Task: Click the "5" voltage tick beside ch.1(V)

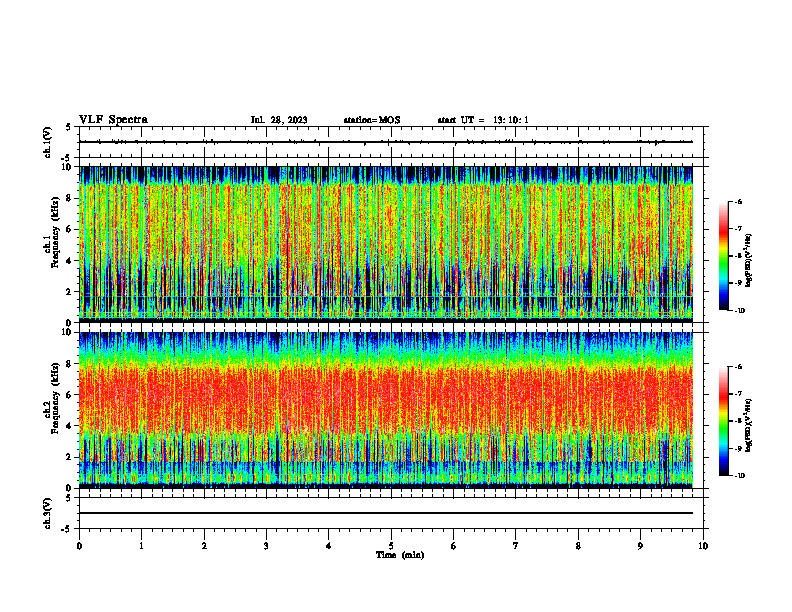Action: (69, 127)
